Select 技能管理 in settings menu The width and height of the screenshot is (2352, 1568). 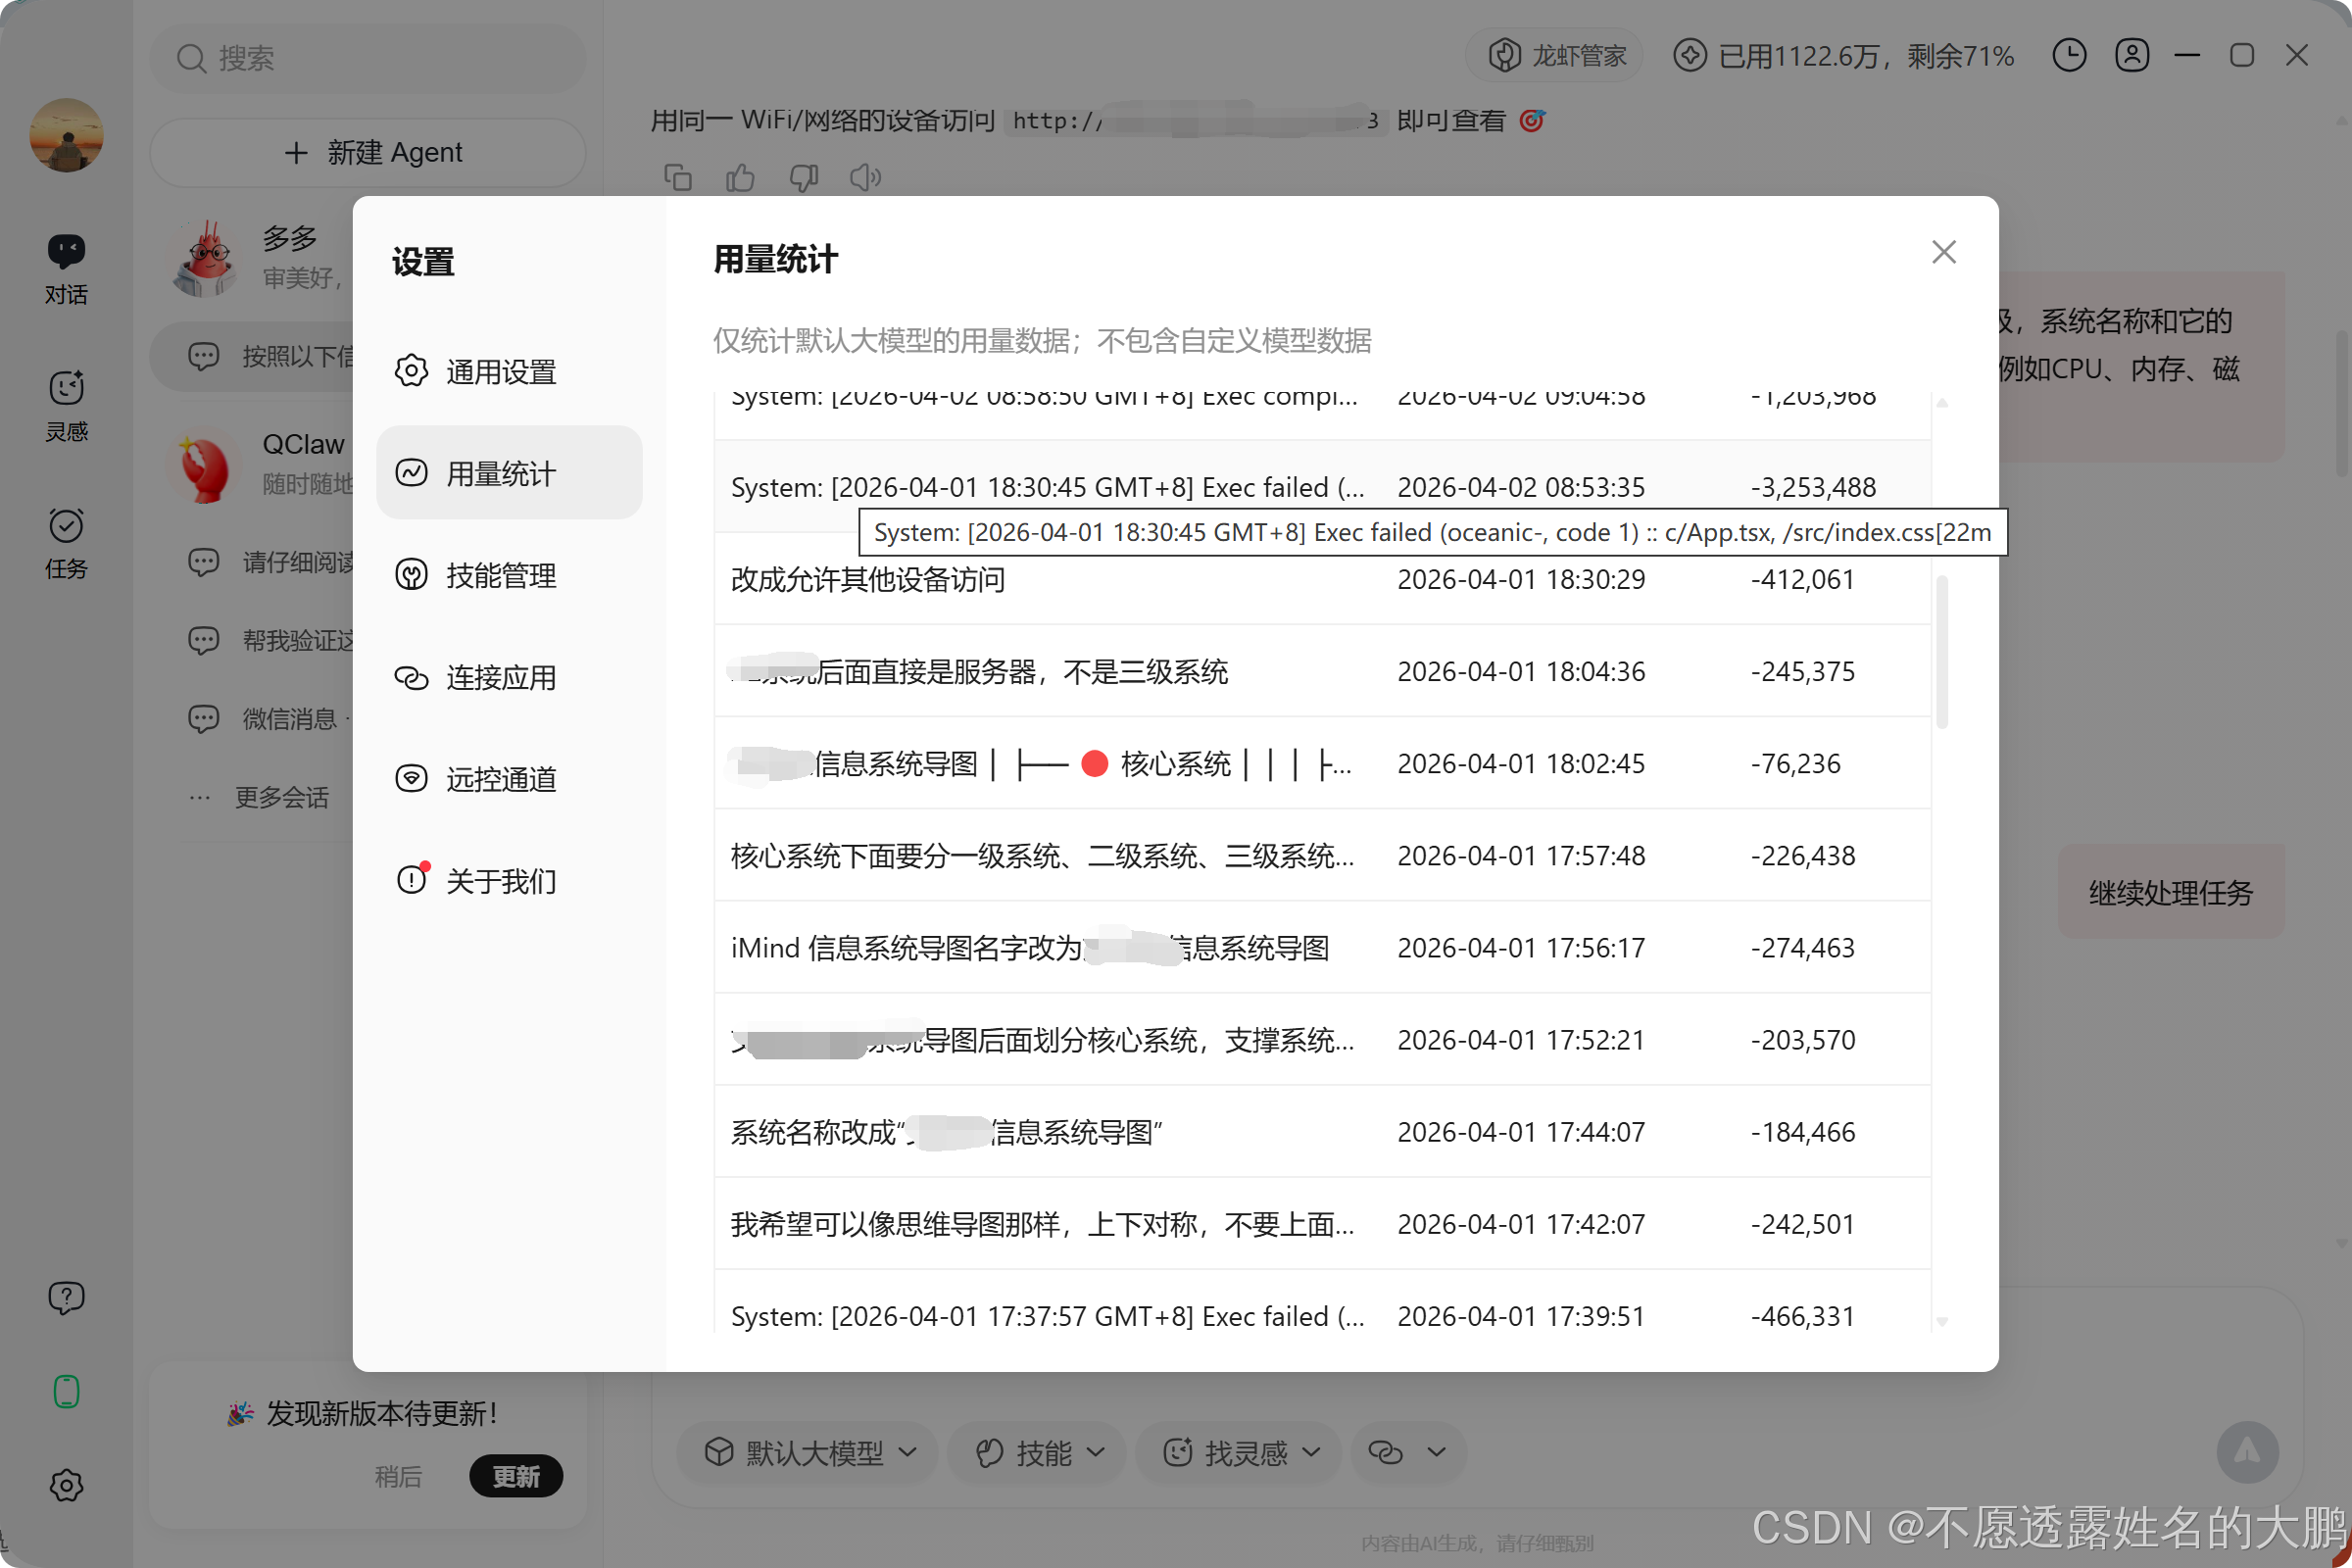click(x=508, y=574)
